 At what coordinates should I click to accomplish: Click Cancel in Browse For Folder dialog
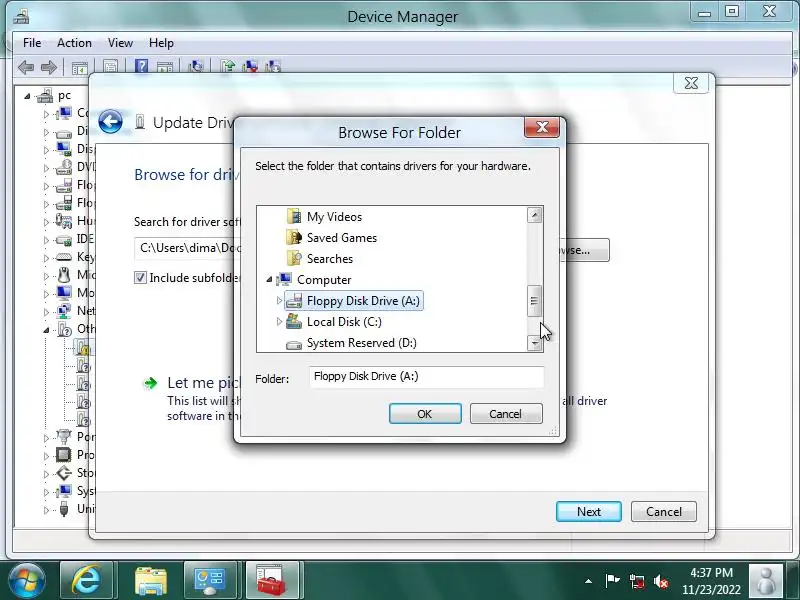pos(506,414)
